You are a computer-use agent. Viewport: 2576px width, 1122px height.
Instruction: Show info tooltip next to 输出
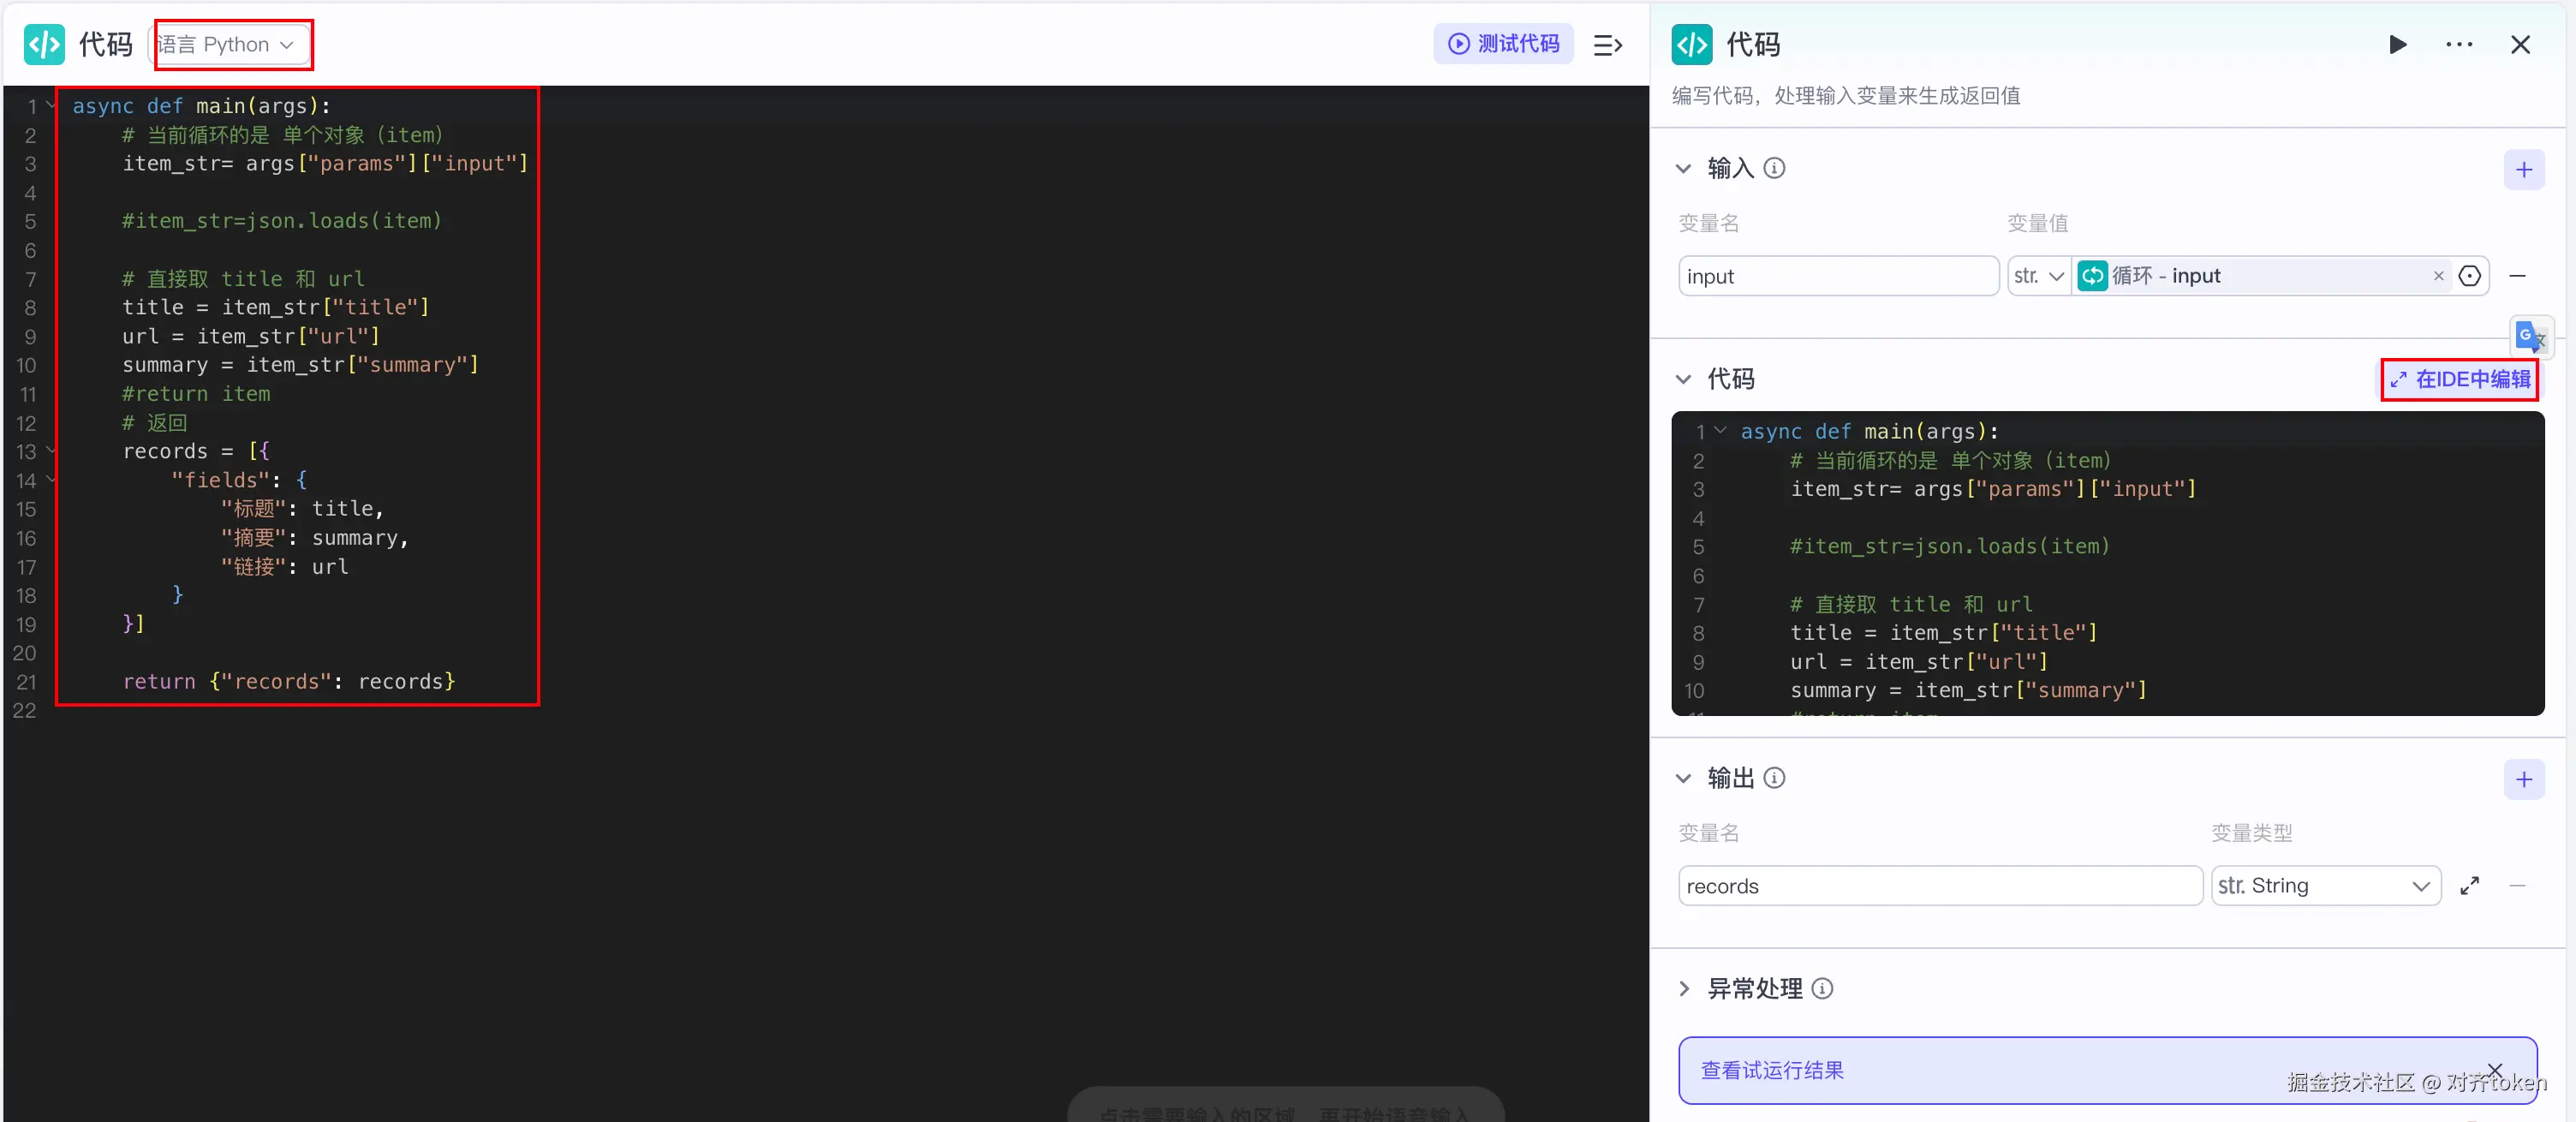[x=1774, y=778]
